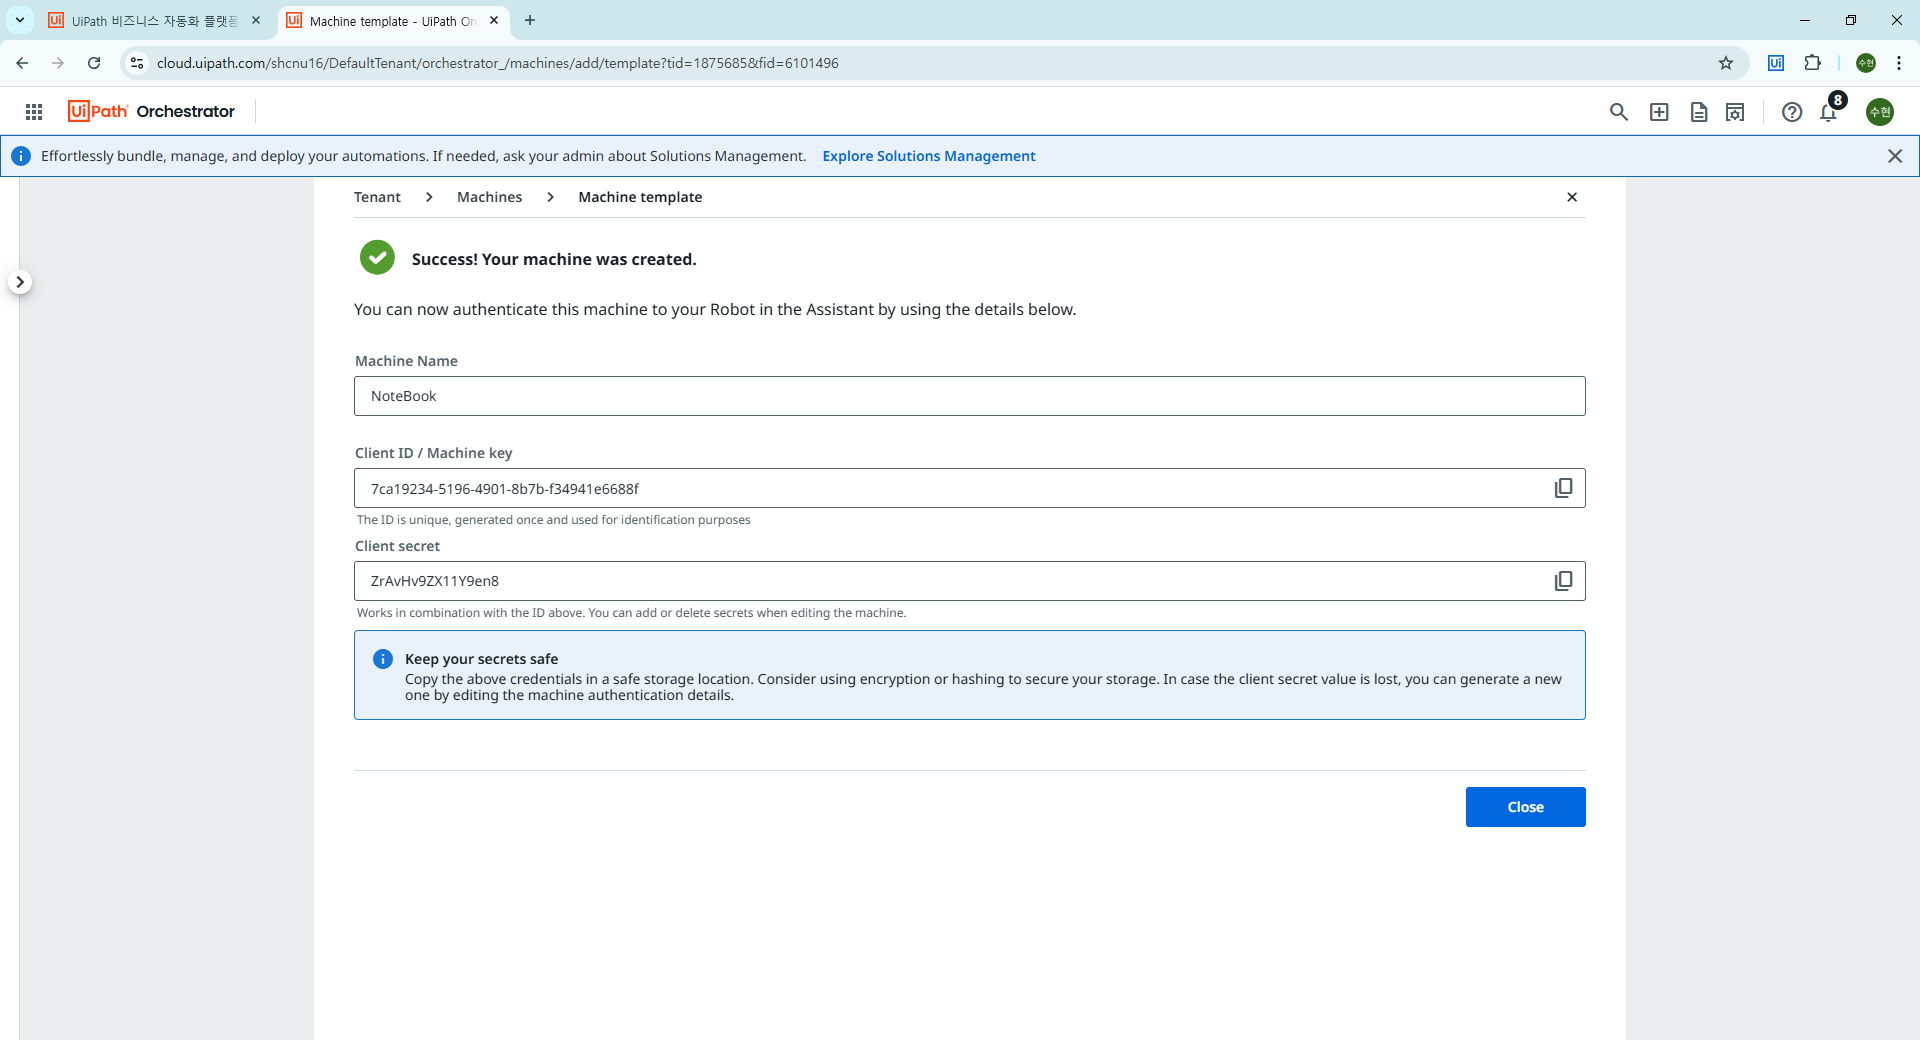
Task: Click 'Success! Your machine was created.' text
Action: 554,259
